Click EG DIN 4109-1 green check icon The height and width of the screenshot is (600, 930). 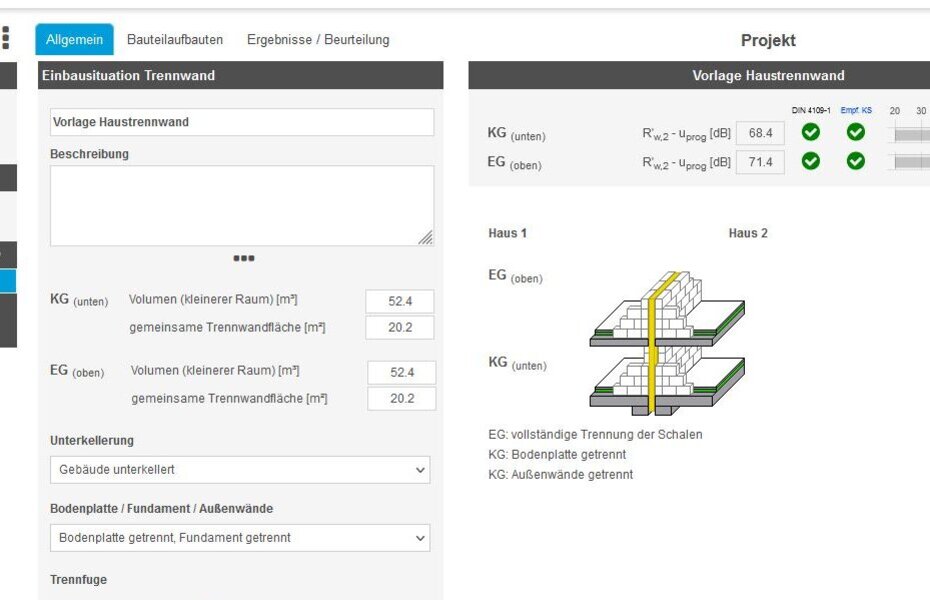811,161
